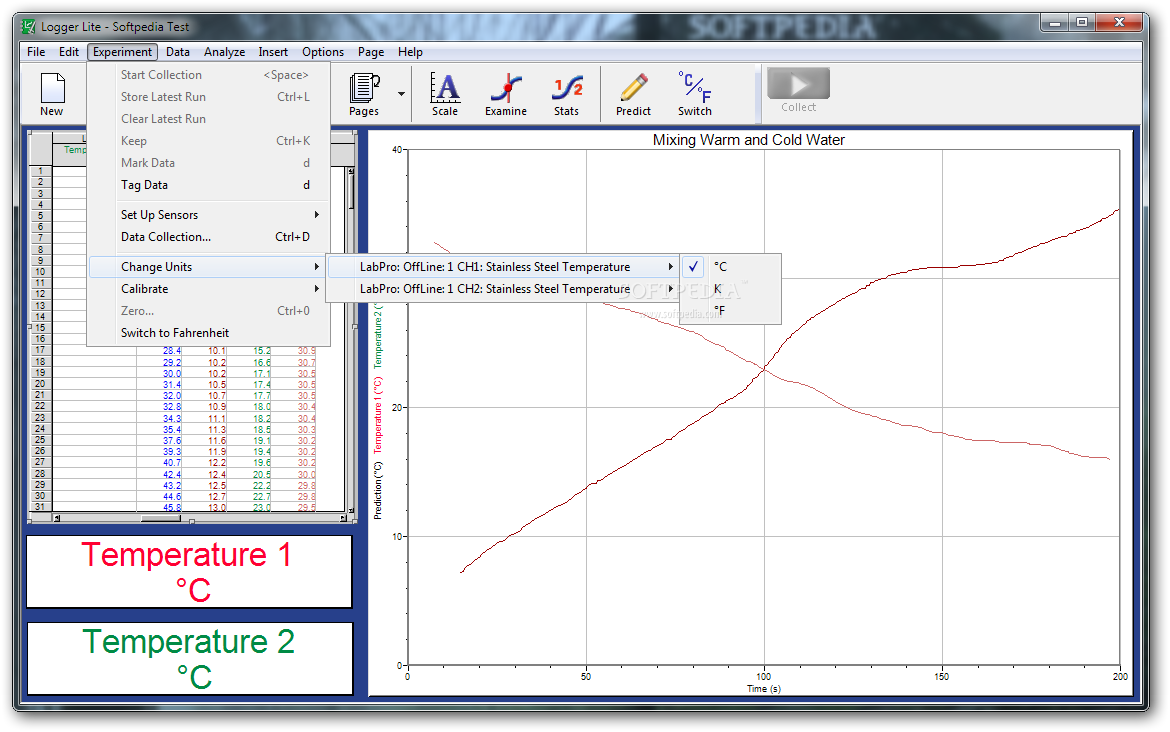Viewport: 1170px width, 732px height.
Task: Click x-axis maximum value 200
Action: (1120, 676)
